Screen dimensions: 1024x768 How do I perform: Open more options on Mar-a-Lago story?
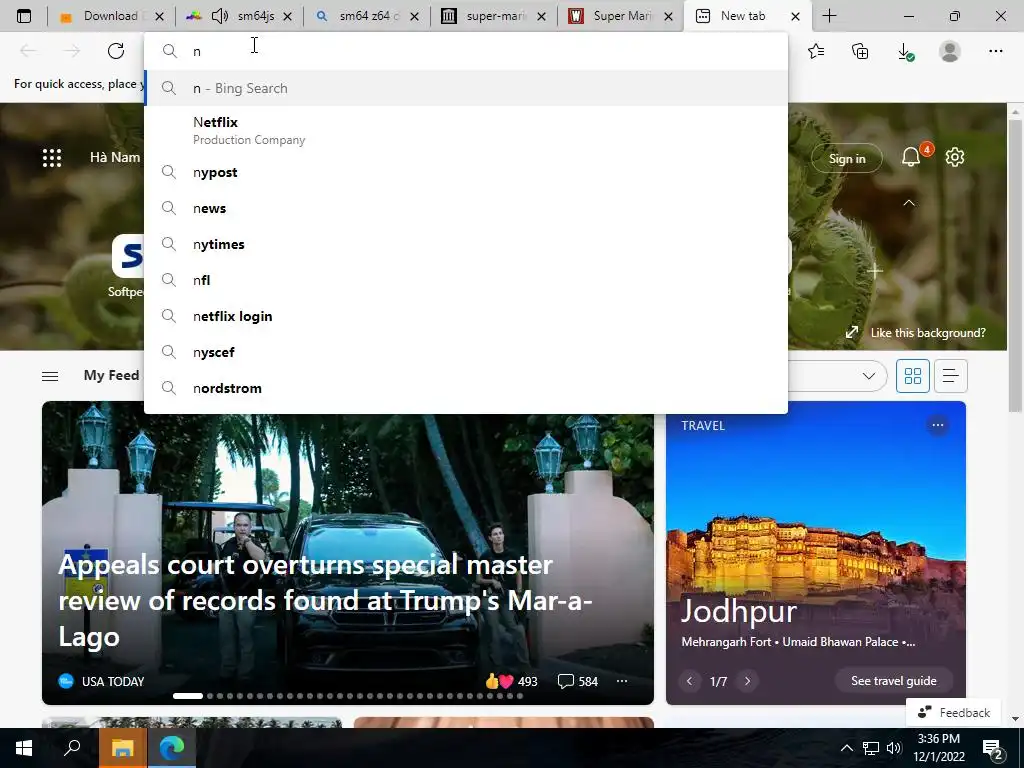[x=622, y=680]
